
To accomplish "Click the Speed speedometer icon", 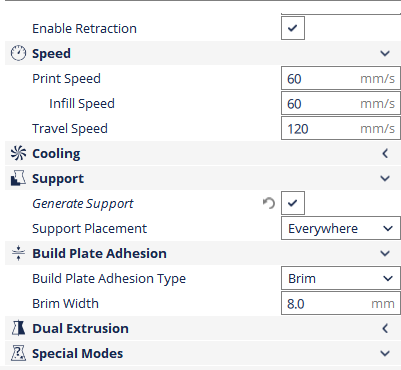I will (18, 53).
